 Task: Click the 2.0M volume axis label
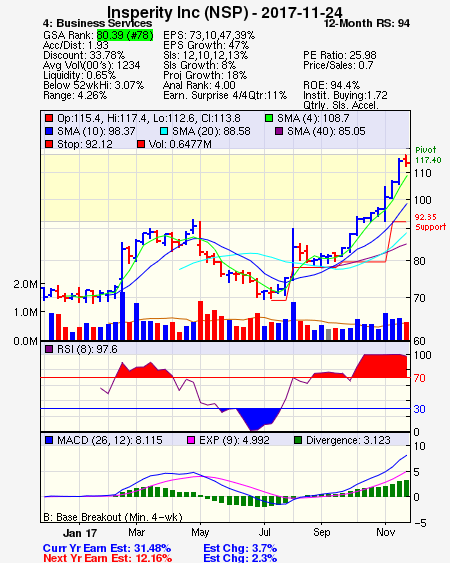pyautogui.click(x=25, y=284)
